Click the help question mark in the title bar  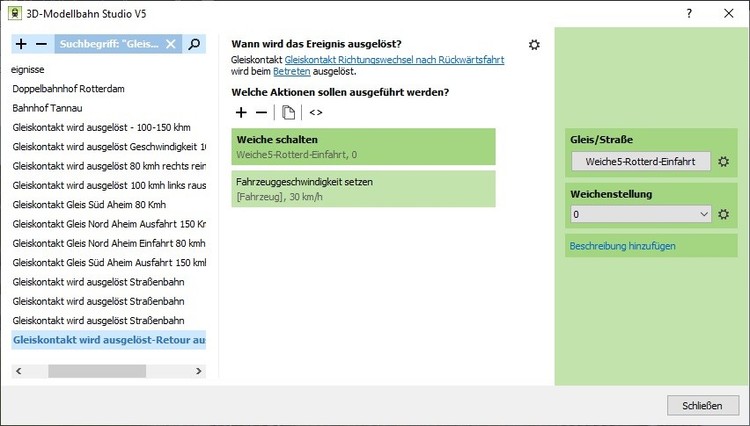tap(689, 13)
